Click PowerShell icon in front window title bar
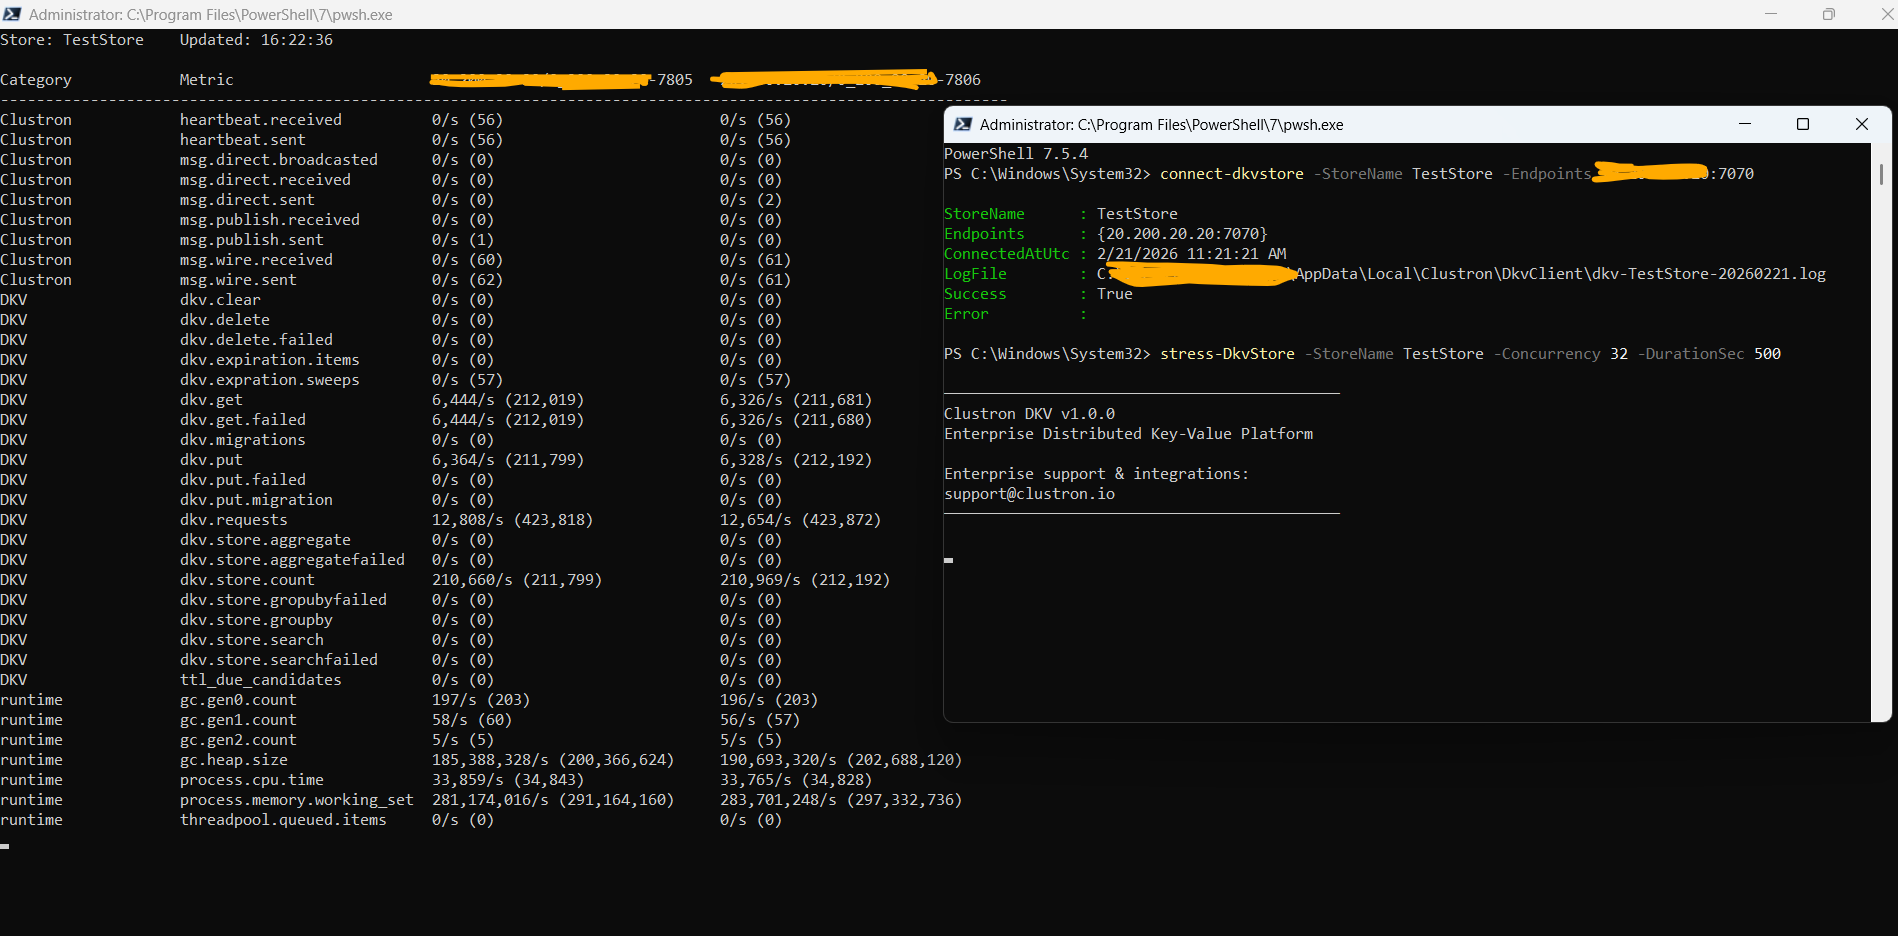Screen dimensions: 1898x936 (963, 125)
